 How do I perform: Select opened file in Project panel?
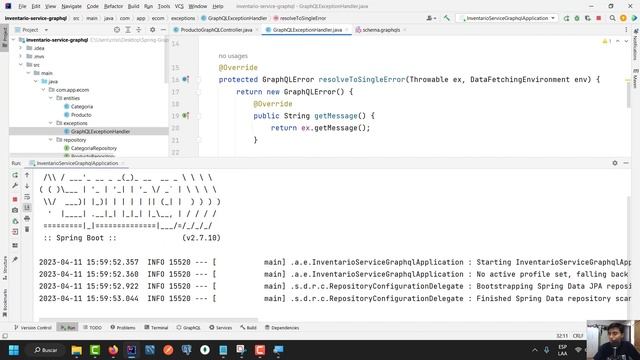[x=117, y=30]
